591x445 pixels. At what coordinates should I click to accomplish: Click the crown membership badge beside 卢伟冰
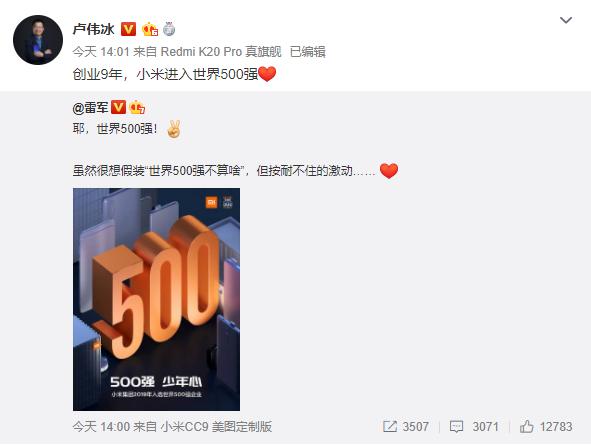[150, 29]
